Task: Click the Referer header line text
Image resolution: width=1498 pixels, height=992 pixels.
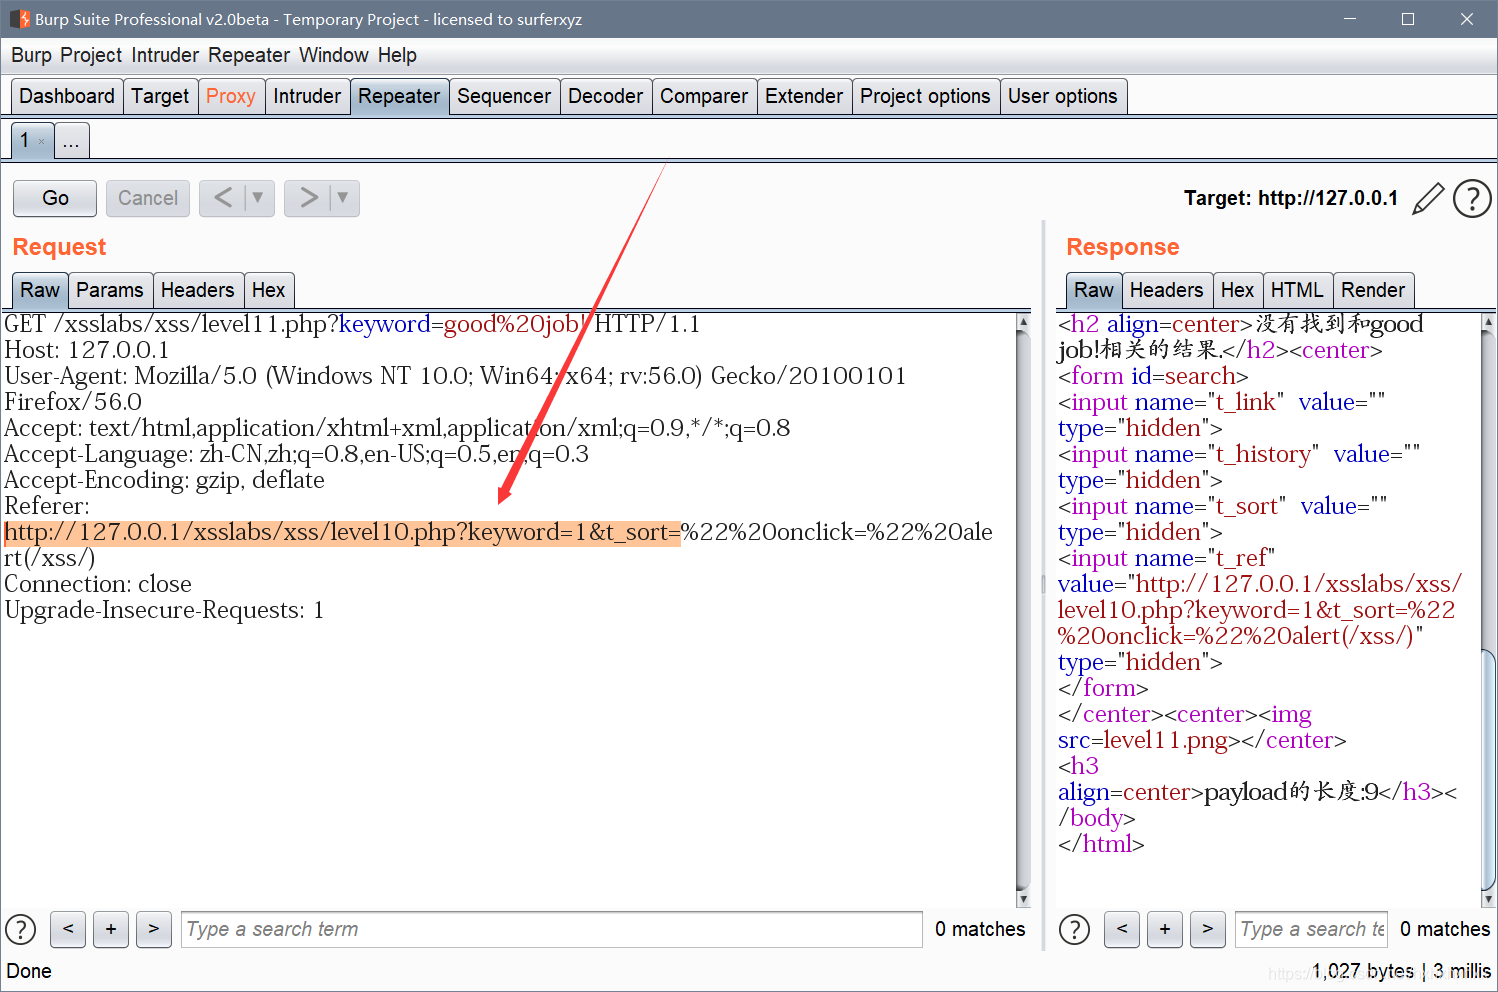Action: point(48,506)
